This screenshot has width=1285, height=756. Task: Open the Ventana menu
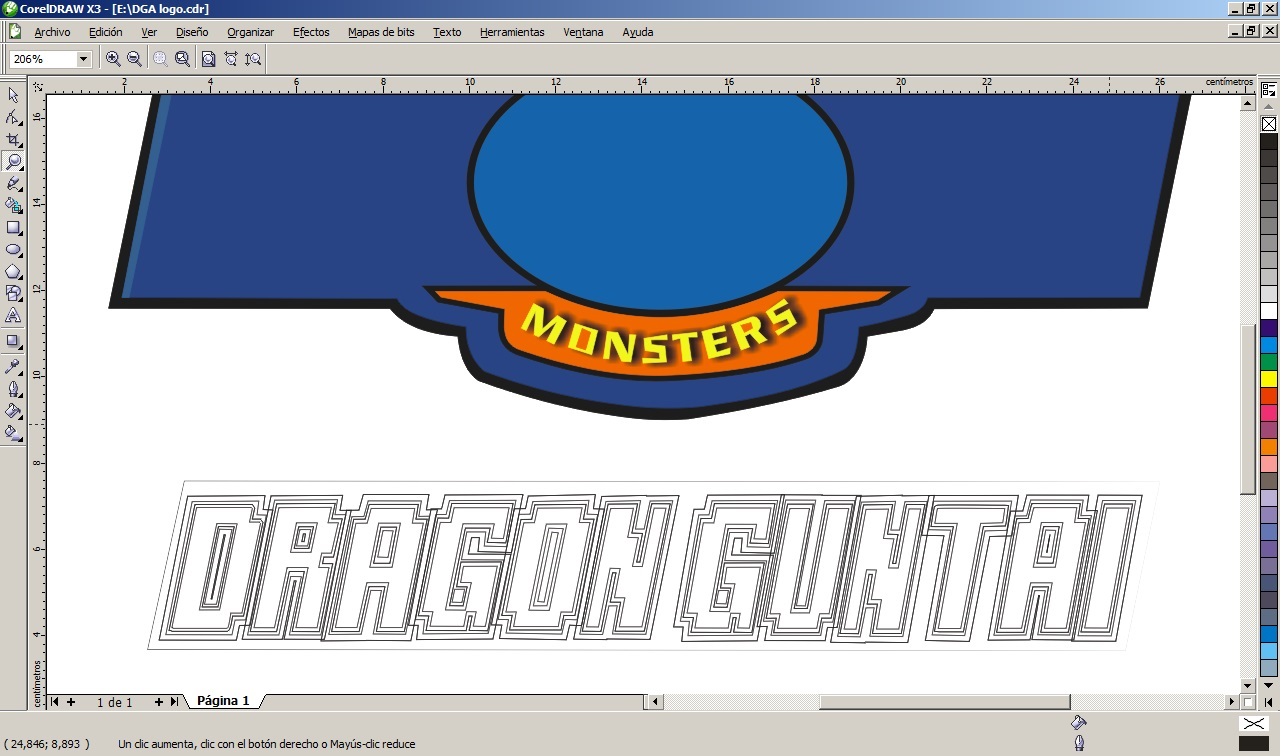pos(583,32)
